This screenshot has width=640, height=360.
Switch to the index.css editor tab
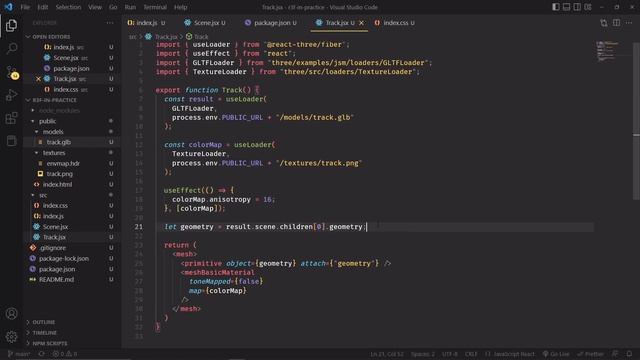point(394,23)
